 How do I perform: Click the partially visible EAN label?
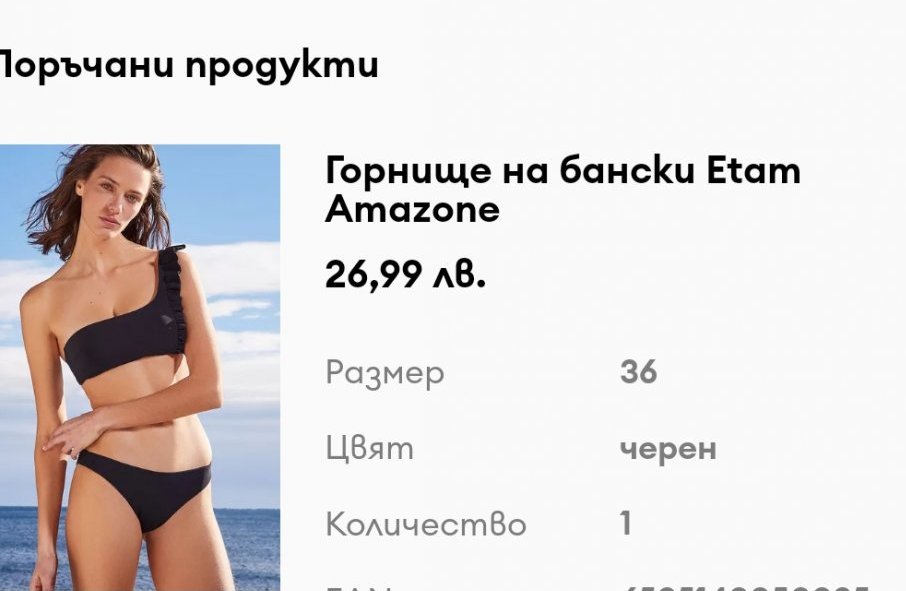pos(359,588)
